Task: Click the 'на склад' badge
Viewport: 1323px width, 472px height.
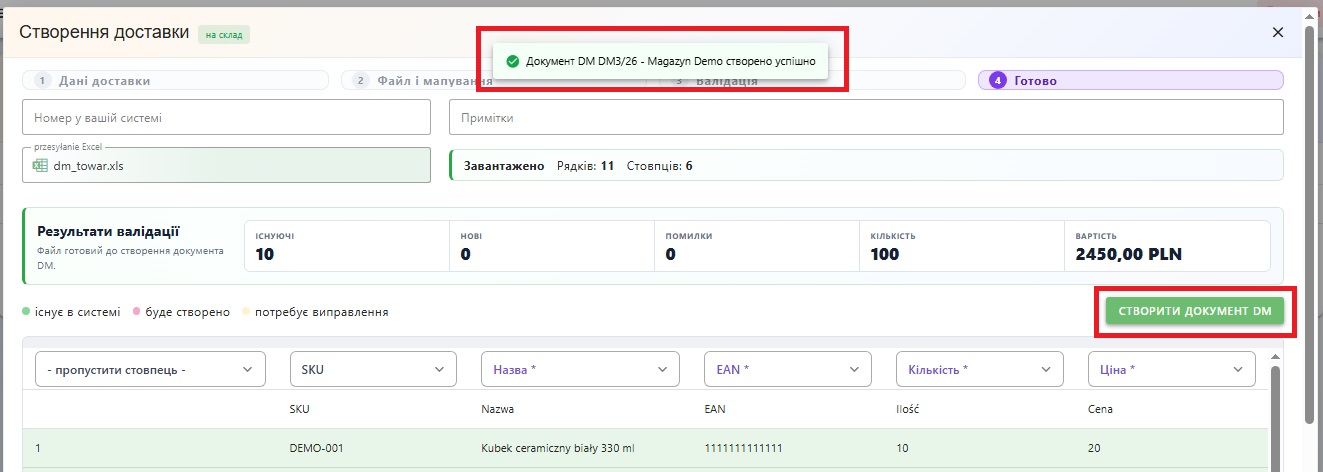Action: point(224,35)
